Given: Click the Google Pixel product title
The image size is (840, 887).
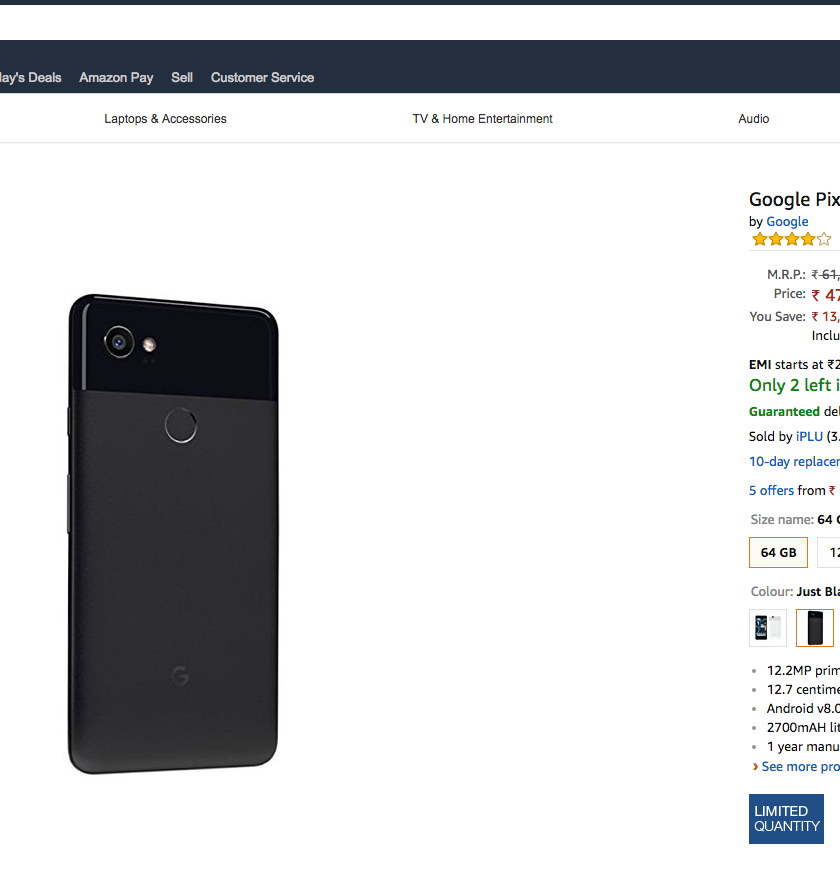Looking at the screenshot, I should [794, 199].
